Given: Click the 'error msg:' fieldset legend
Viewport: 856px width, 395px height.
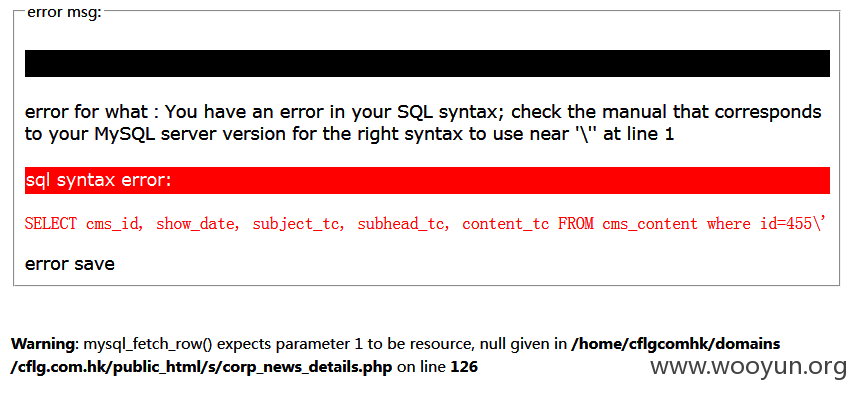Looking at the screenshot, I should click(x=64, y=12).
